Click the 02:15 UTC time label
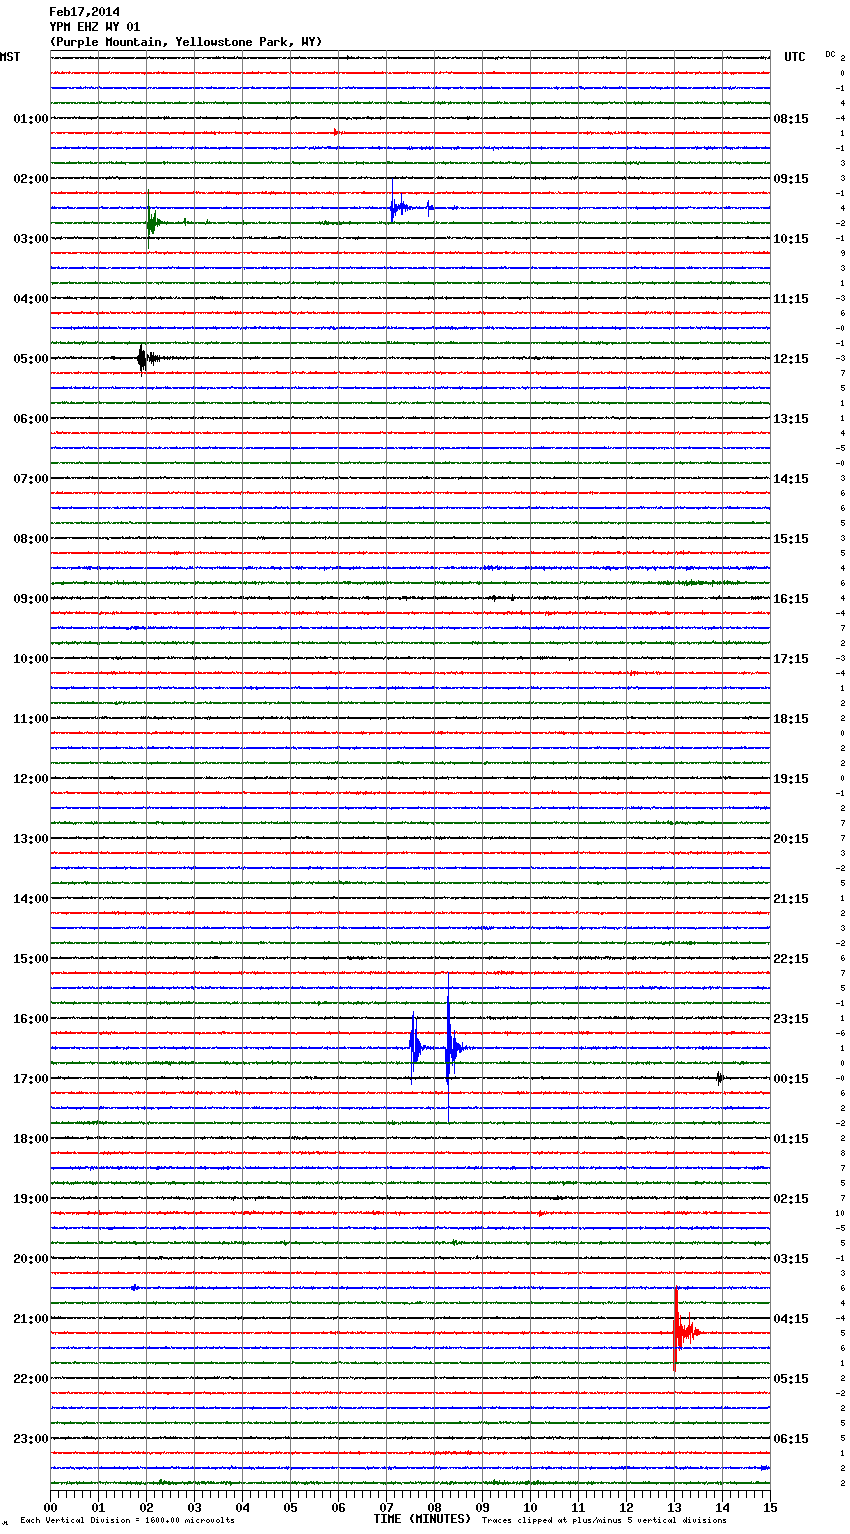Image resolution: width=850 pixels, height=1534 pixels. [x=791, y=1199]
